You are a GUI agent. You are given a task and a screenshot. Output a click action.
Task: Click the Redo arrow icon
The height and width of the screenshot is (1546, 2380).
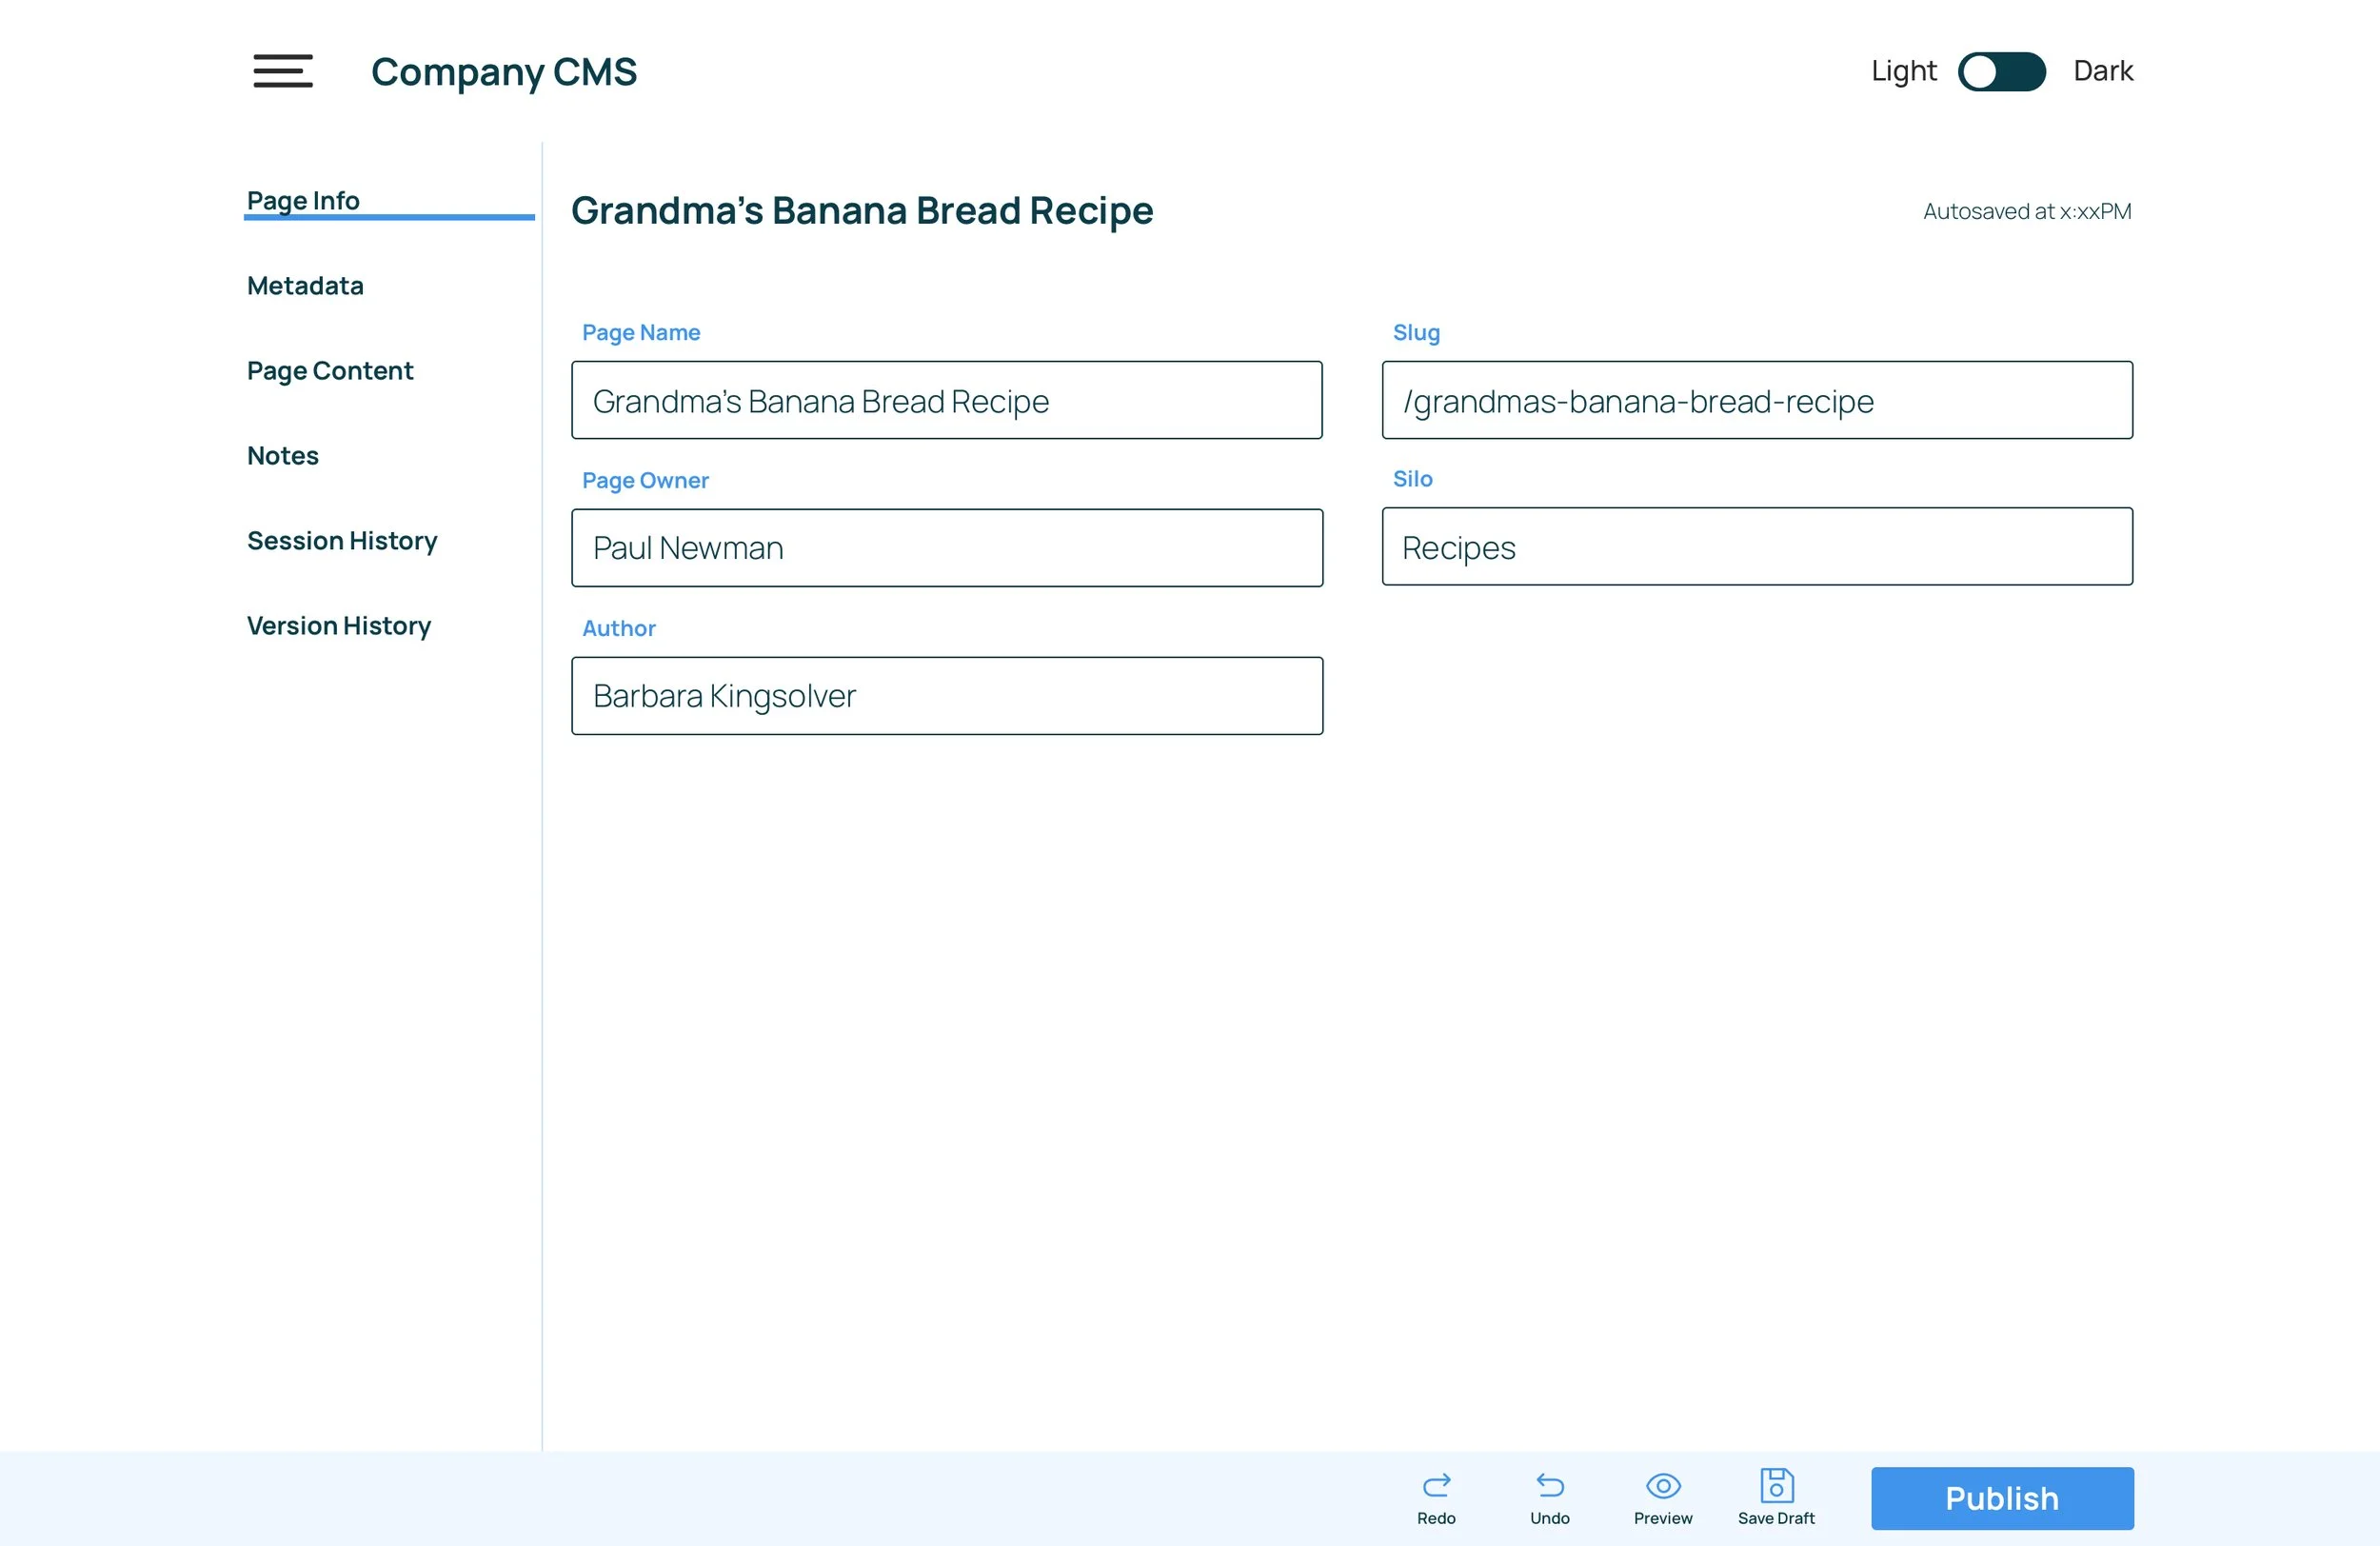coord(1436,1485)
